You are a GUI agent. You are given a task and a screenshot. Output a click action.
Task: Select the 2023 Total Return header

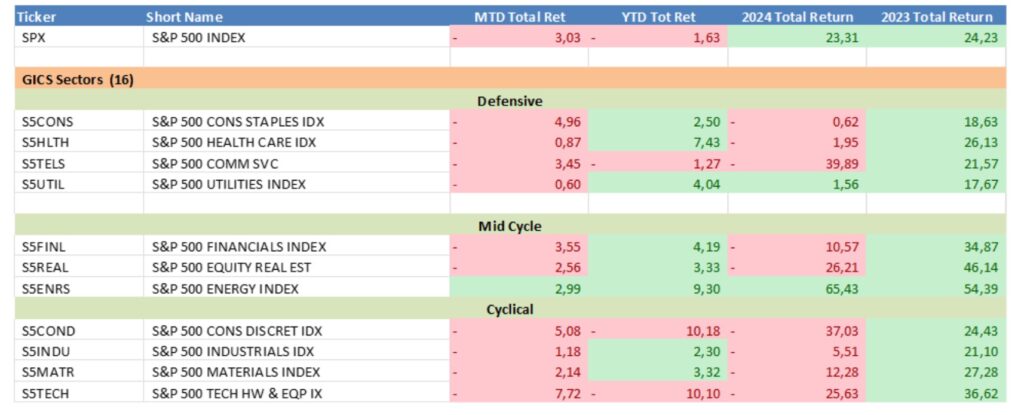pos(936,17)
